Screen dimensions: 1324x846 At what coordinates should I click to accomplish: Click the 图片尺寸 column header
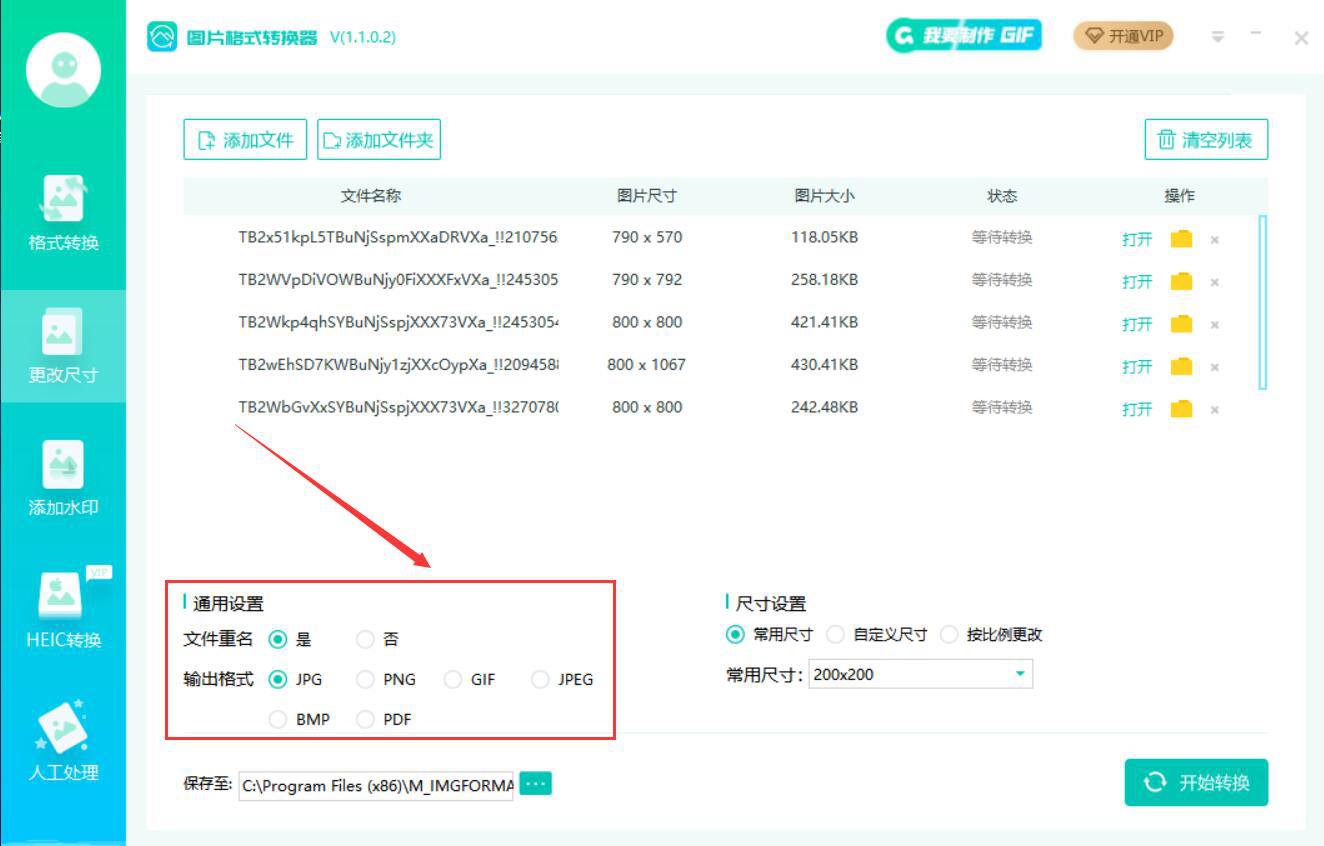click(x=647, y=196)
